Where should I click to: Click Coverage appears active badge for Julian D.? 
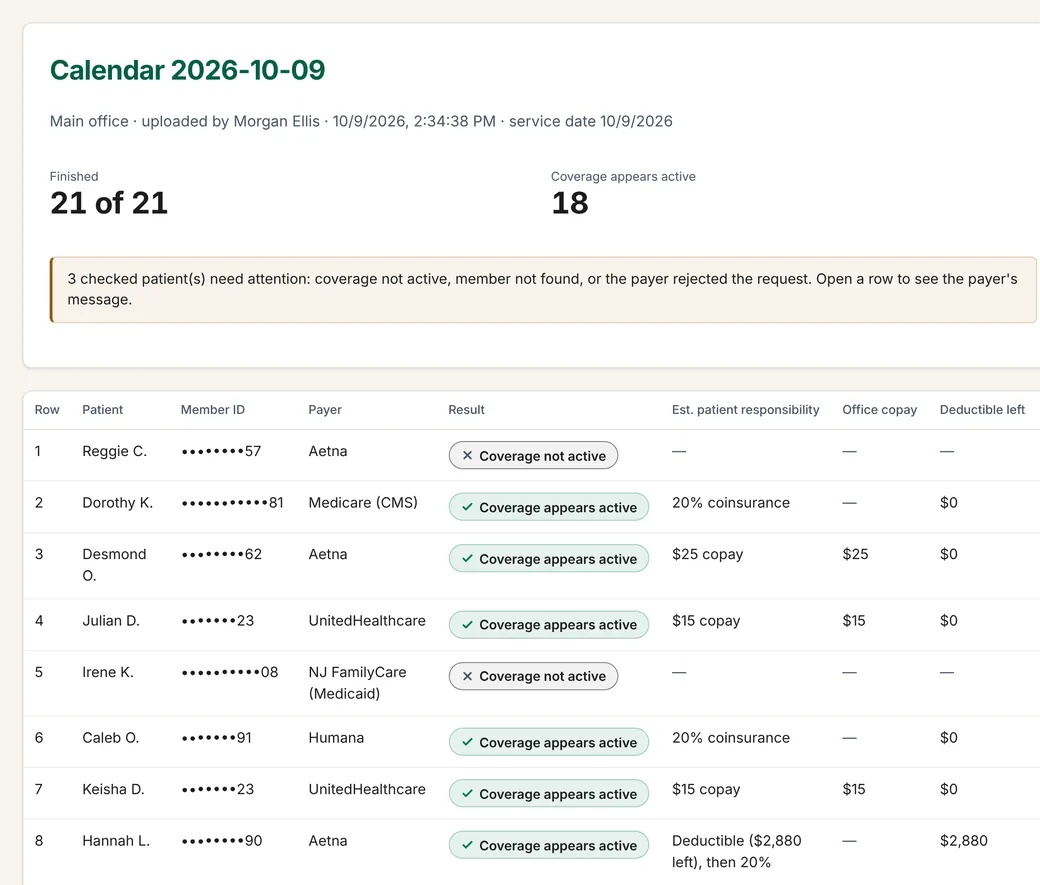(549, 625)
